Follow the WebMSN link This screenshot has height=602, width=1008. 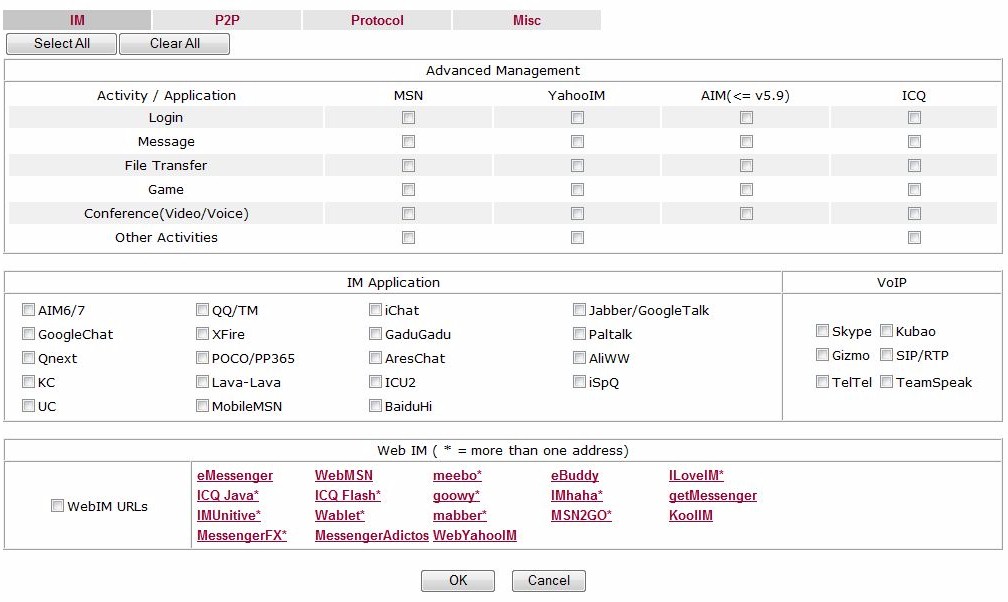coord(344,475)
